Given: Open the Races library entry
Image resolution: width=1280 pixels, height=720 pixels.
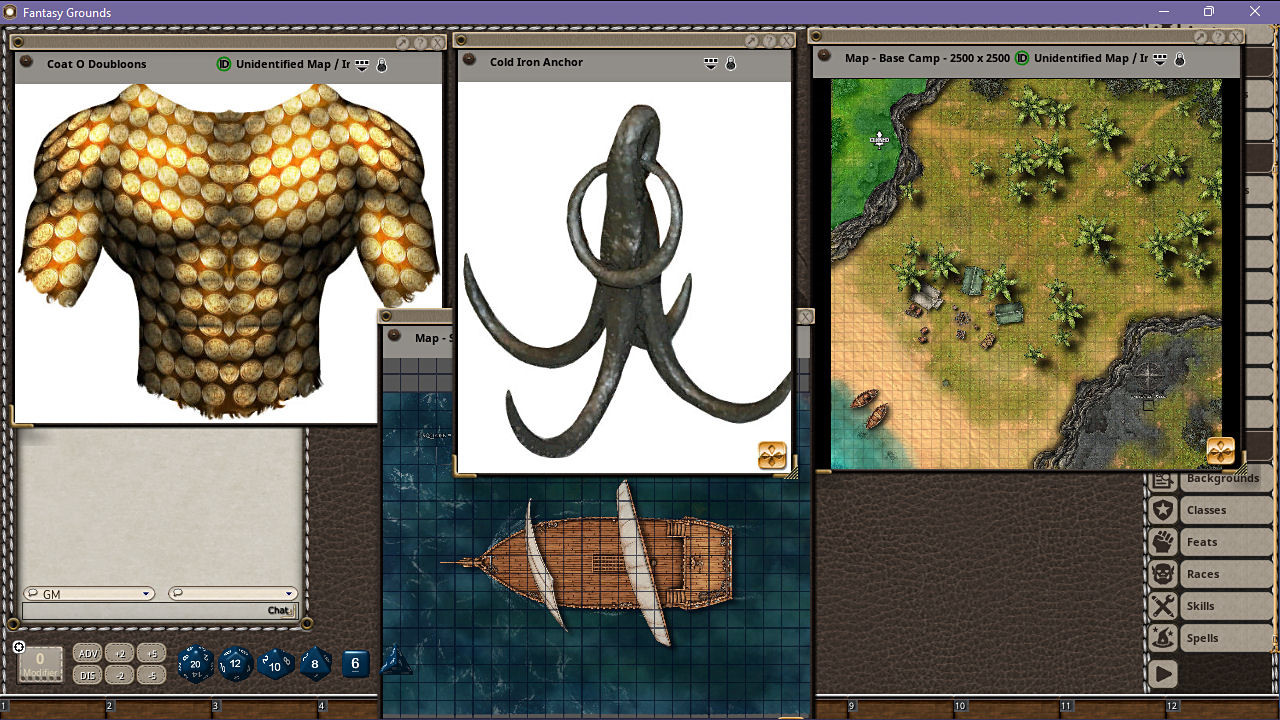Looking at the screenshot, I should tap(1163, 573).
